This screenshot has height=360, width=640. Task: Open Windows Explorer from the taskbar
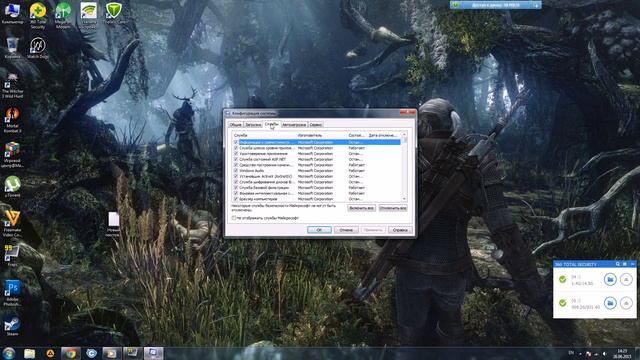(x=29, y=353)
